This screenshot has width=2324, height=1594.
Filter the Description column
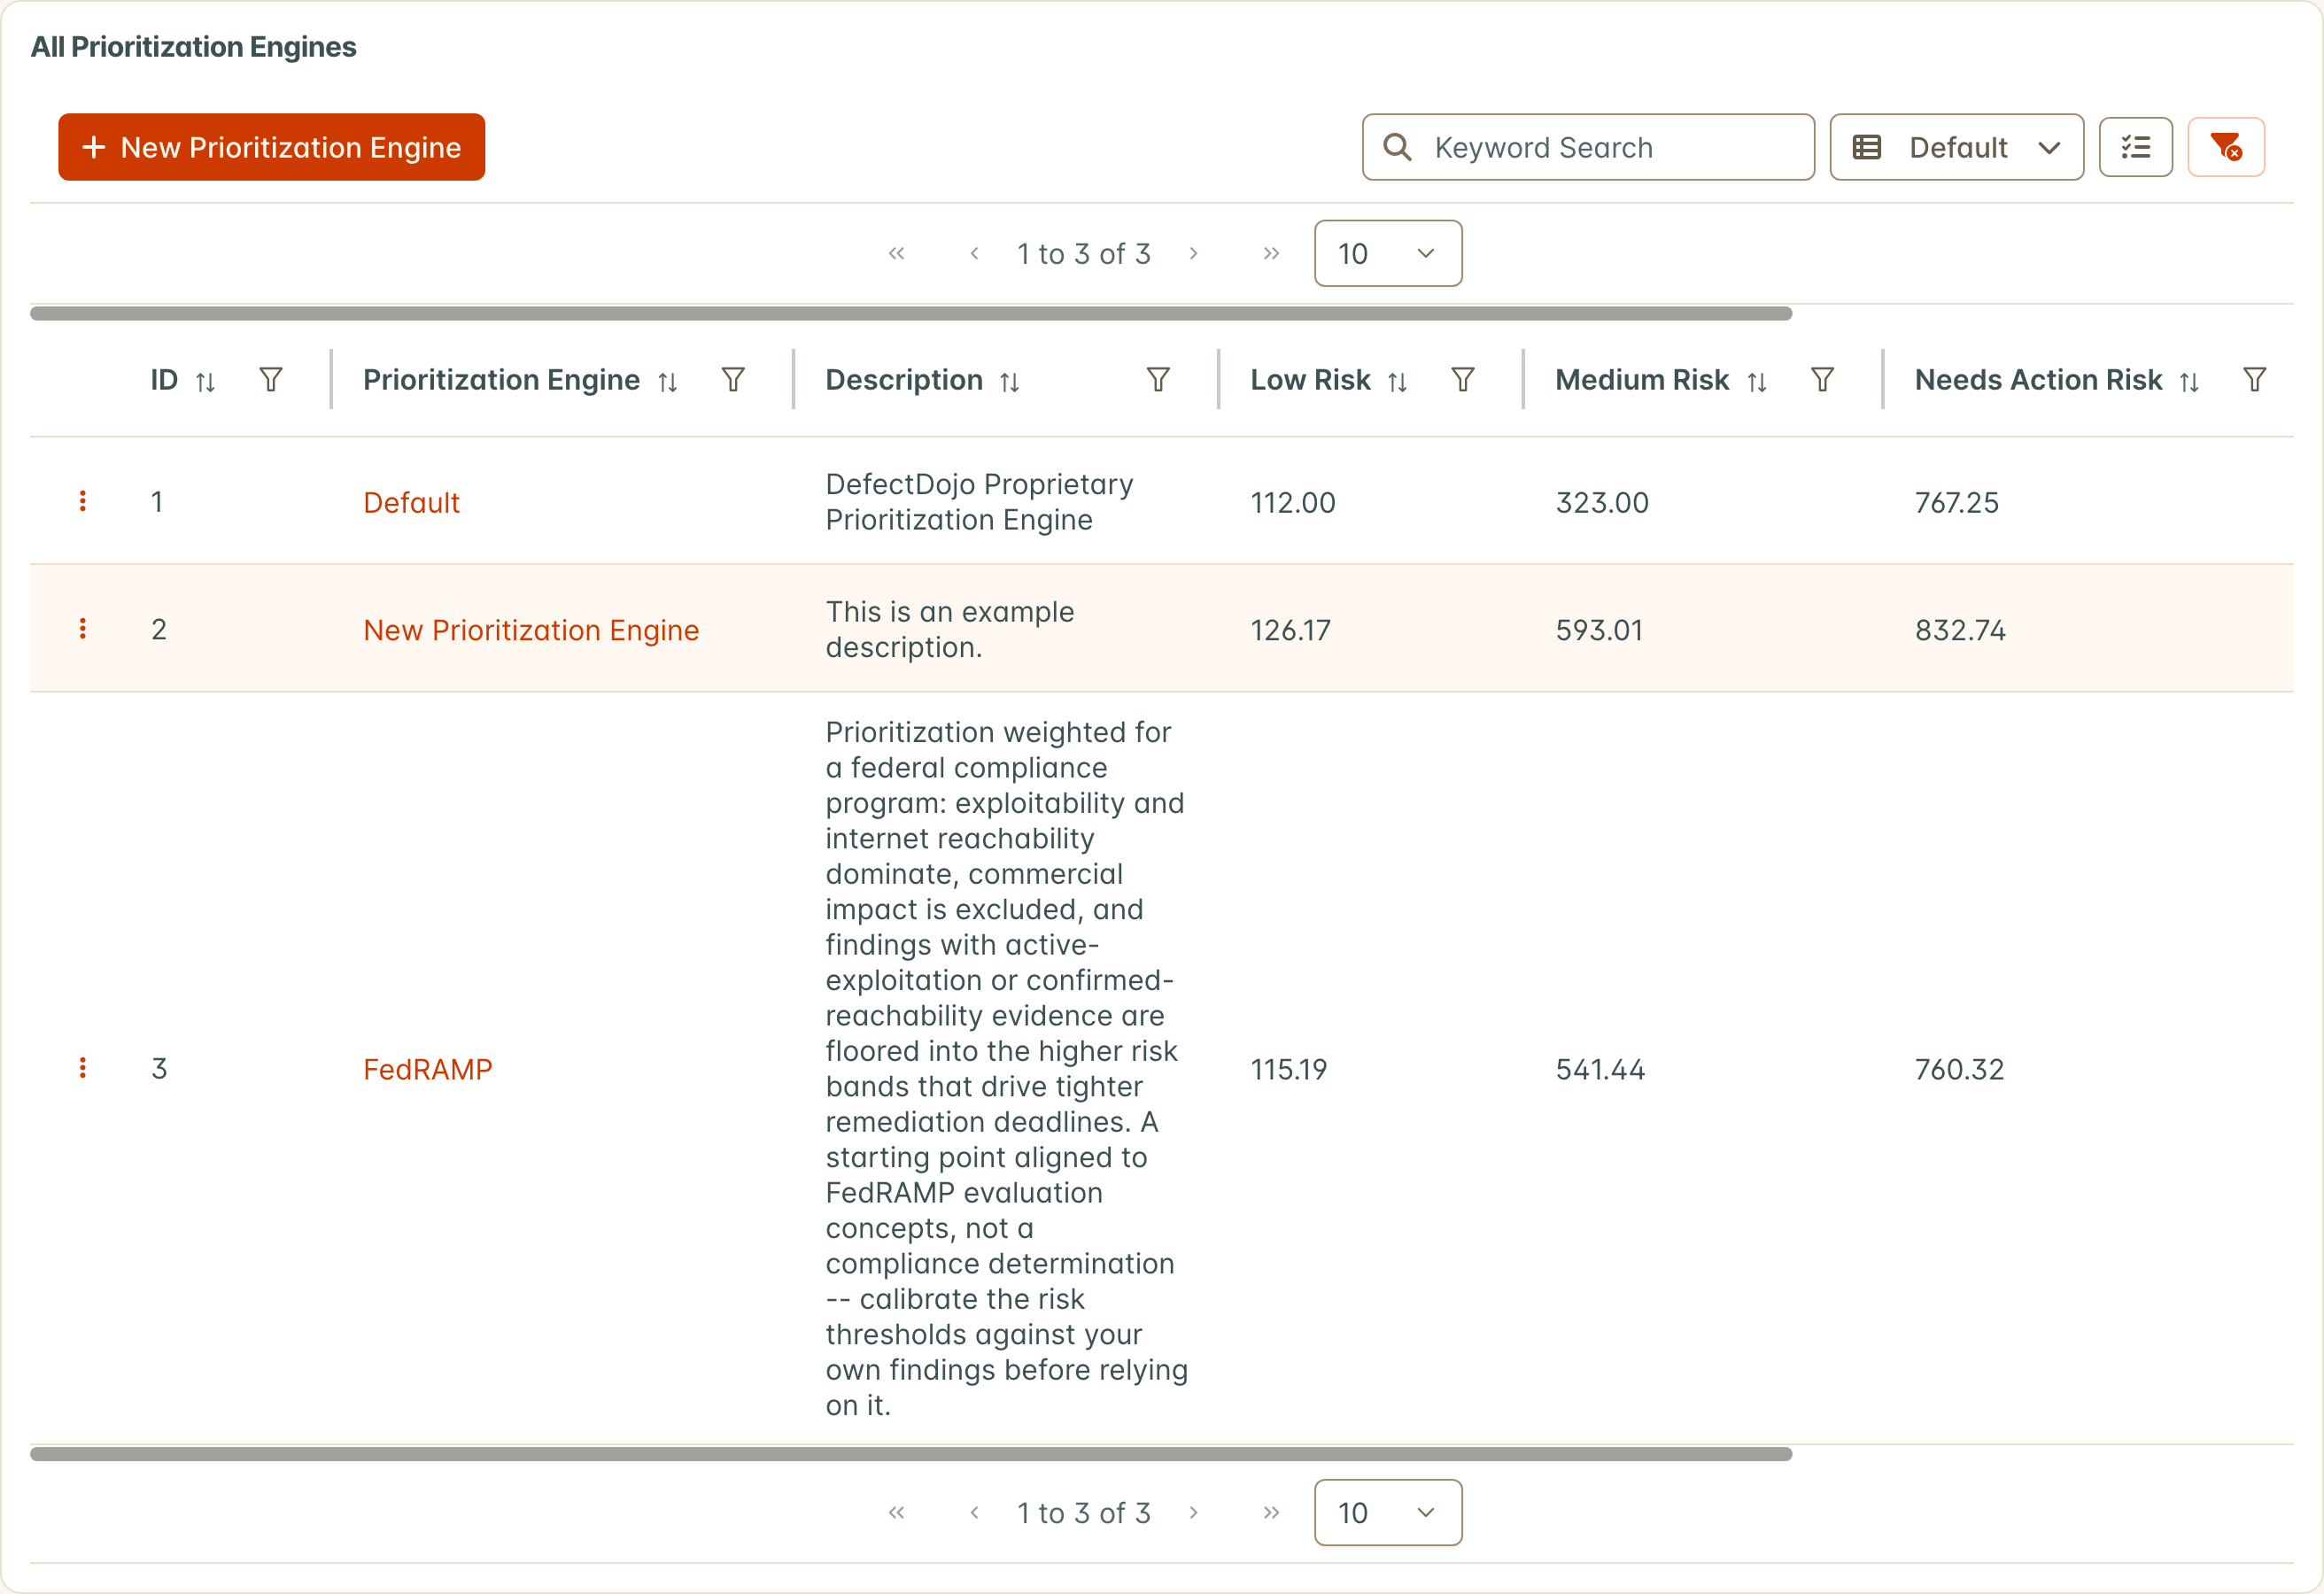[1158, 380]
